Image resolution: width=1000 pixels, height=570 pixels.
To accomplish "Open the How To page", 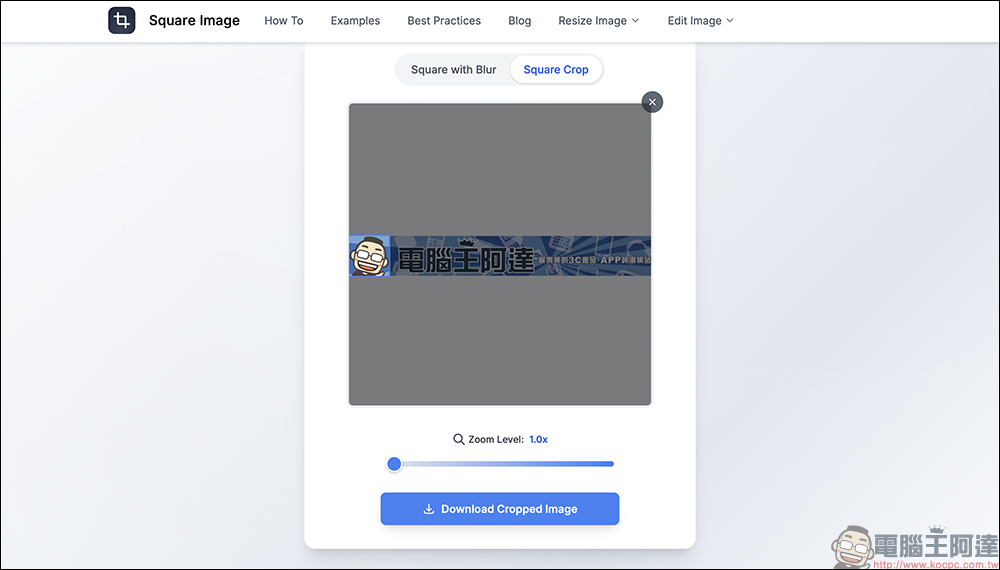I will coord(284,20).
